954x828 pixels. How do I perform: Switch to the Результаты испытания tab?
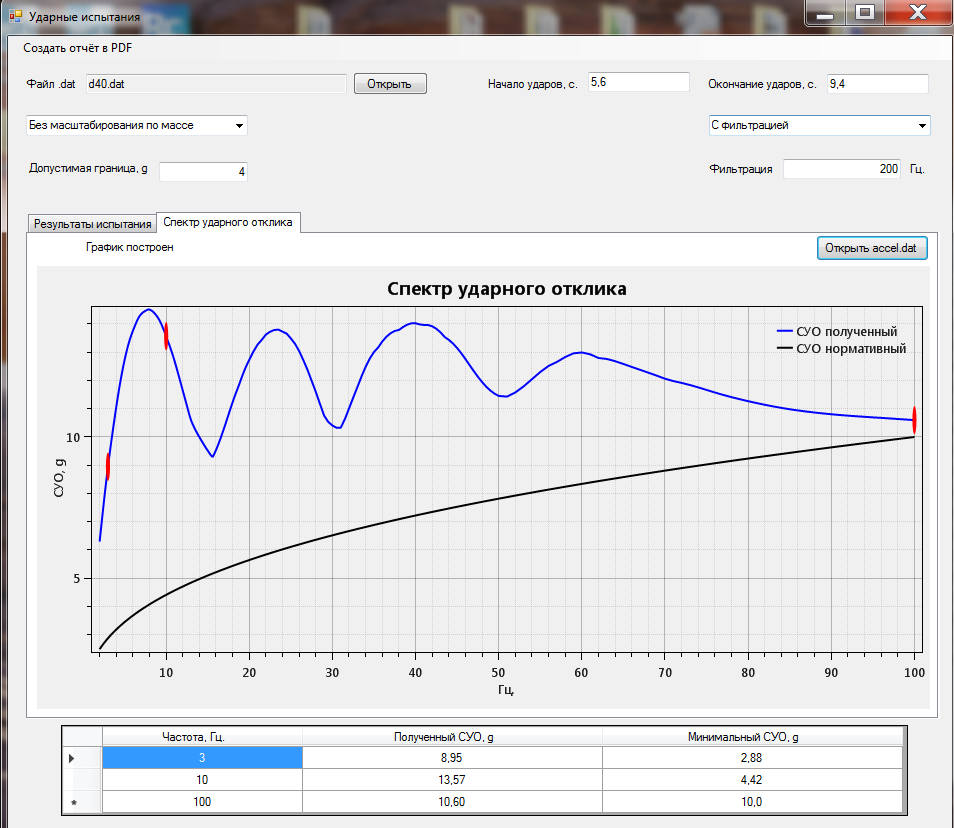(x=92, y=224)
